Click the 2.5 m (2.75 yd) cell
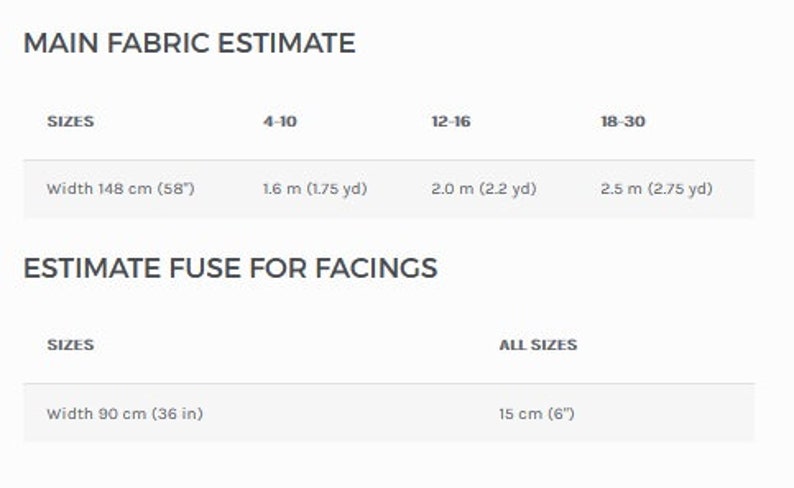 (x=656, y=189)
